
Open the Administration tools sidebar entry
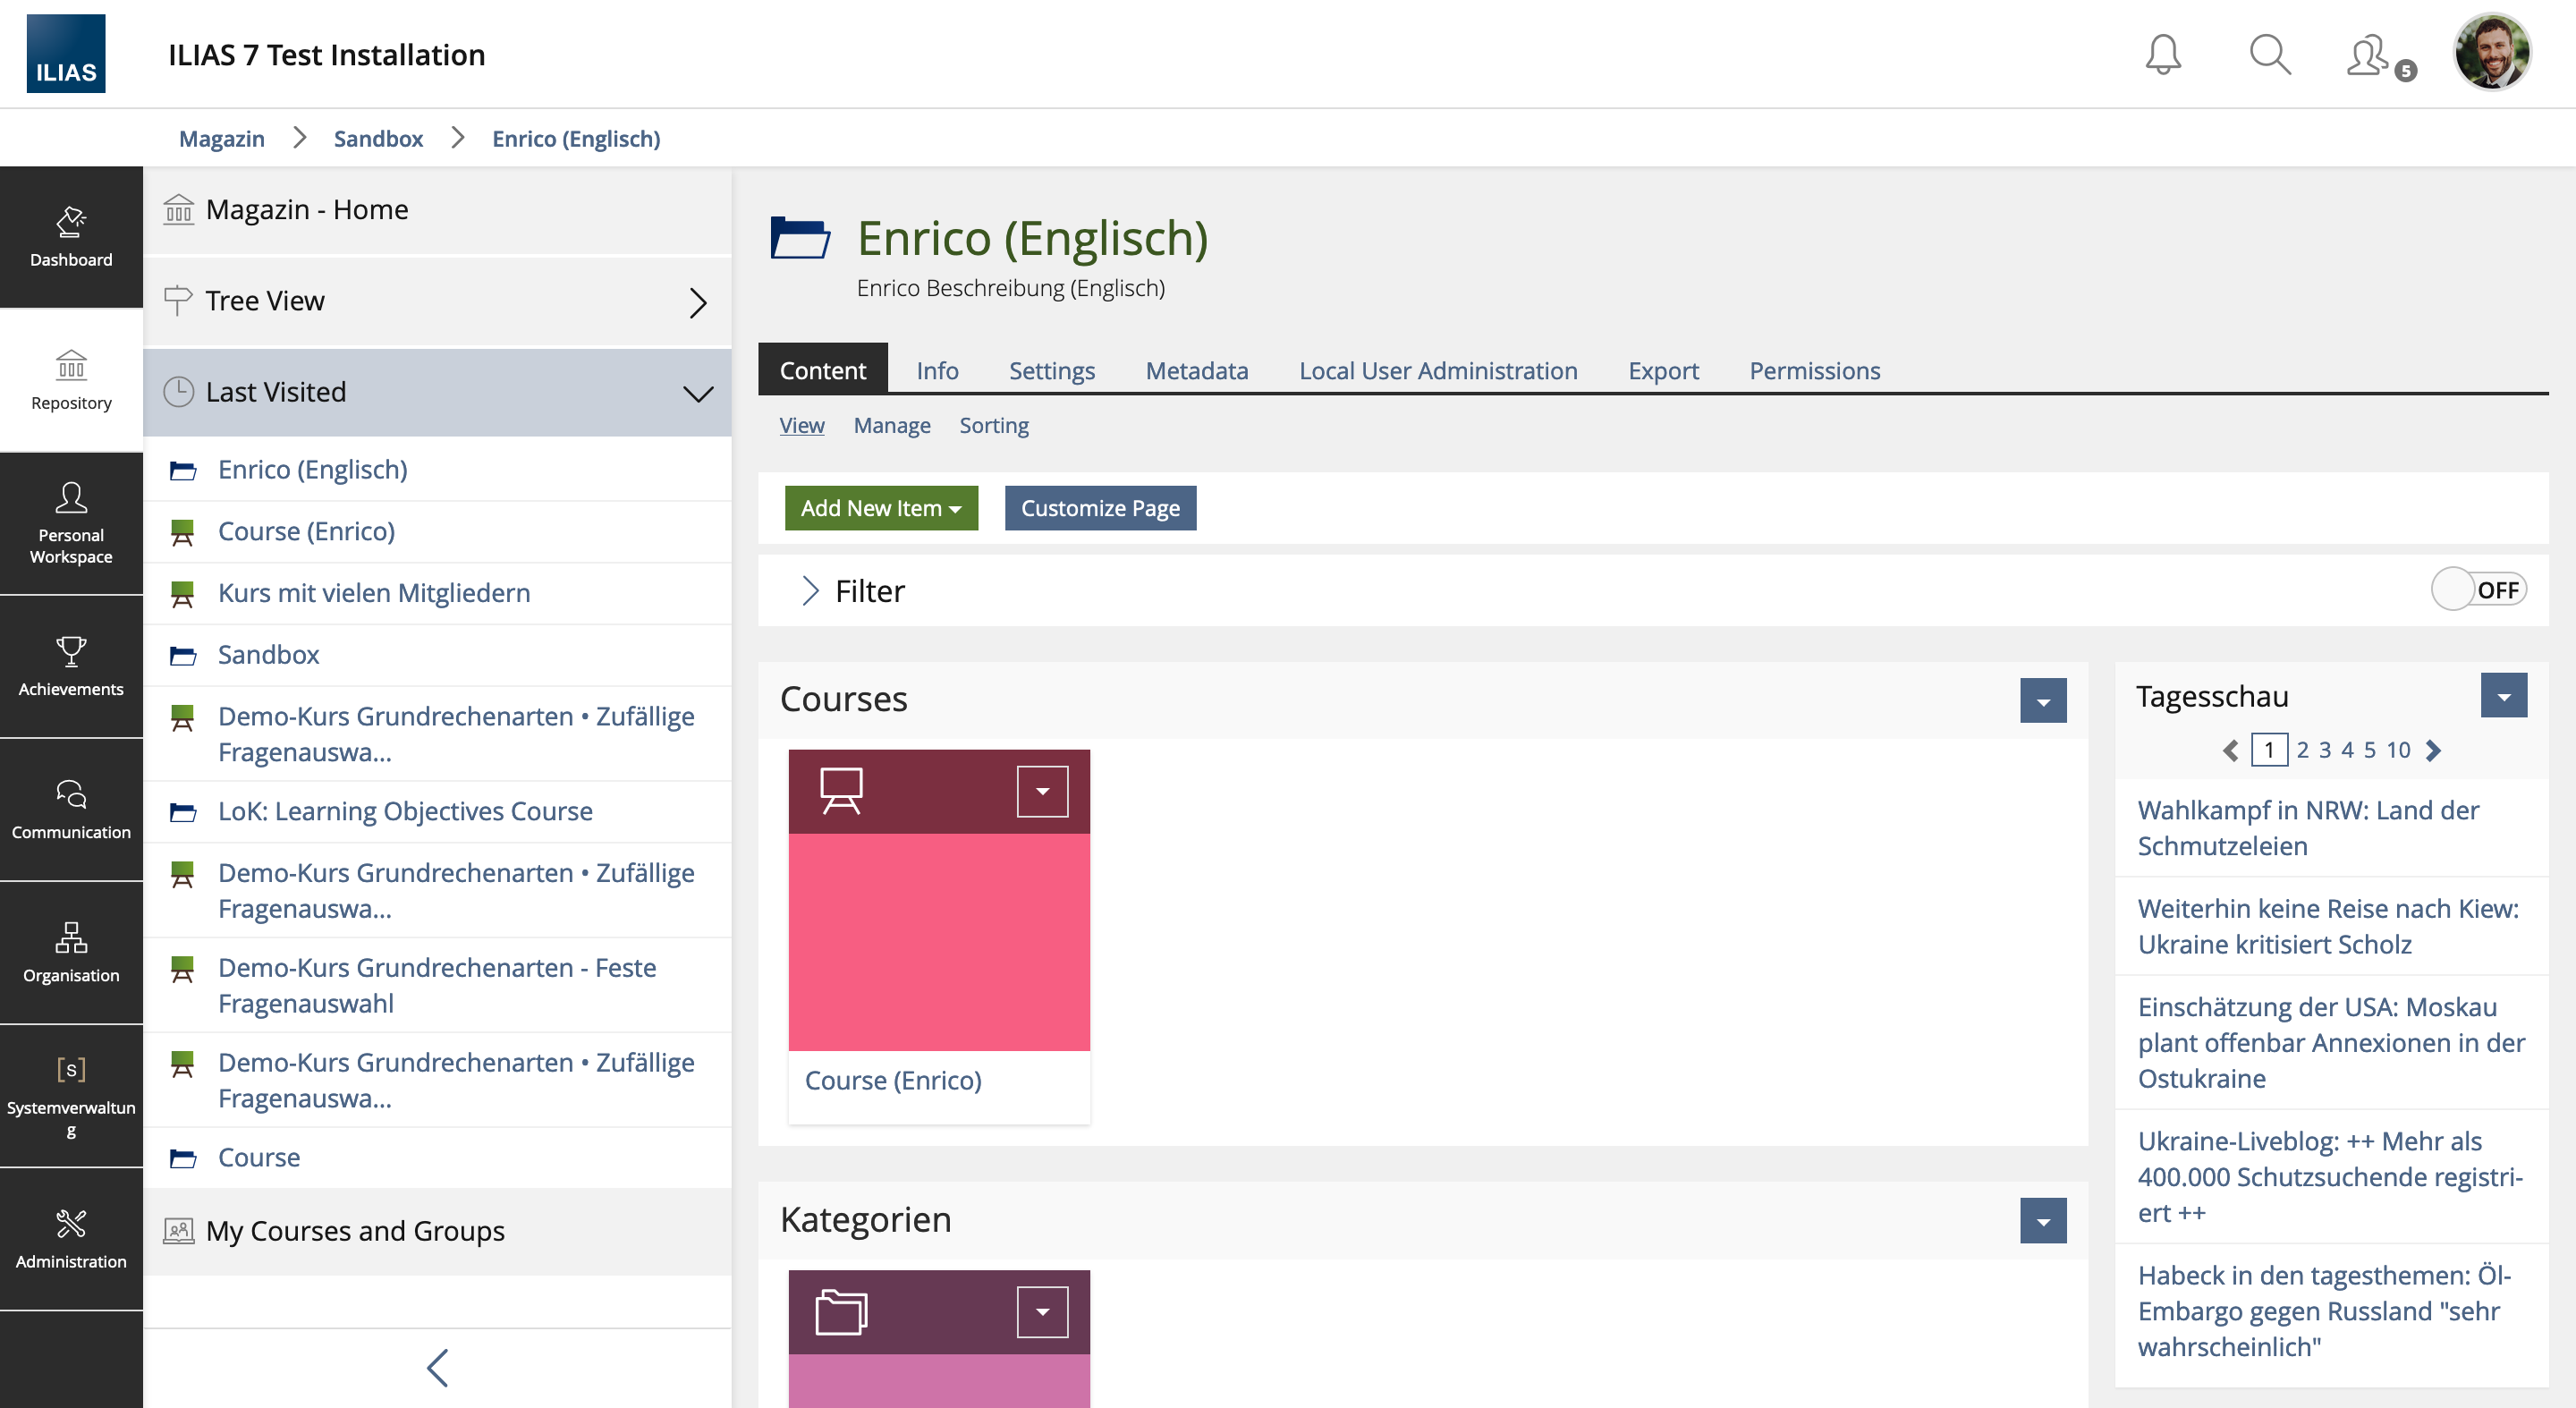pos(71,1238)
